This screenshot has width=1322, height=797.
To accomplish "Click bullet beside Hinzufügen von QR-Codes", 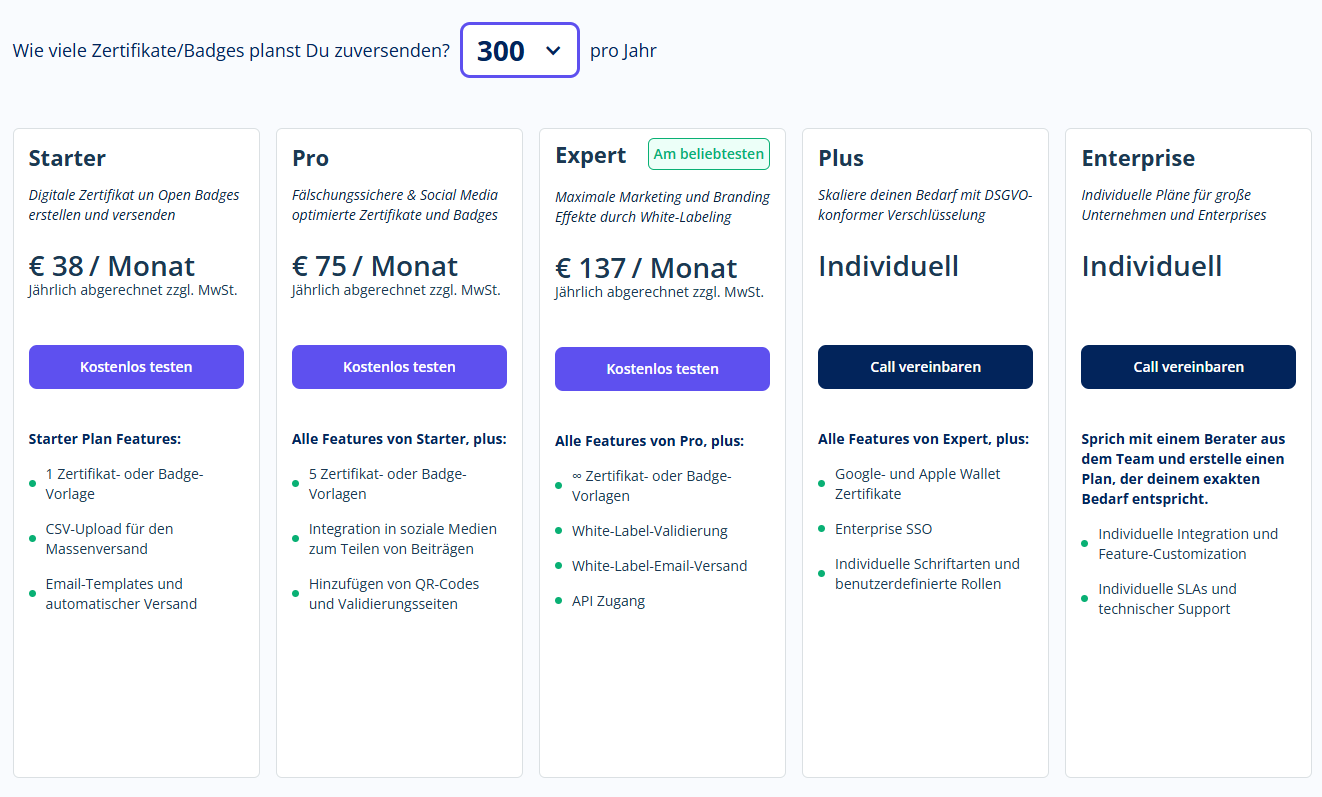I will (296, 594).
